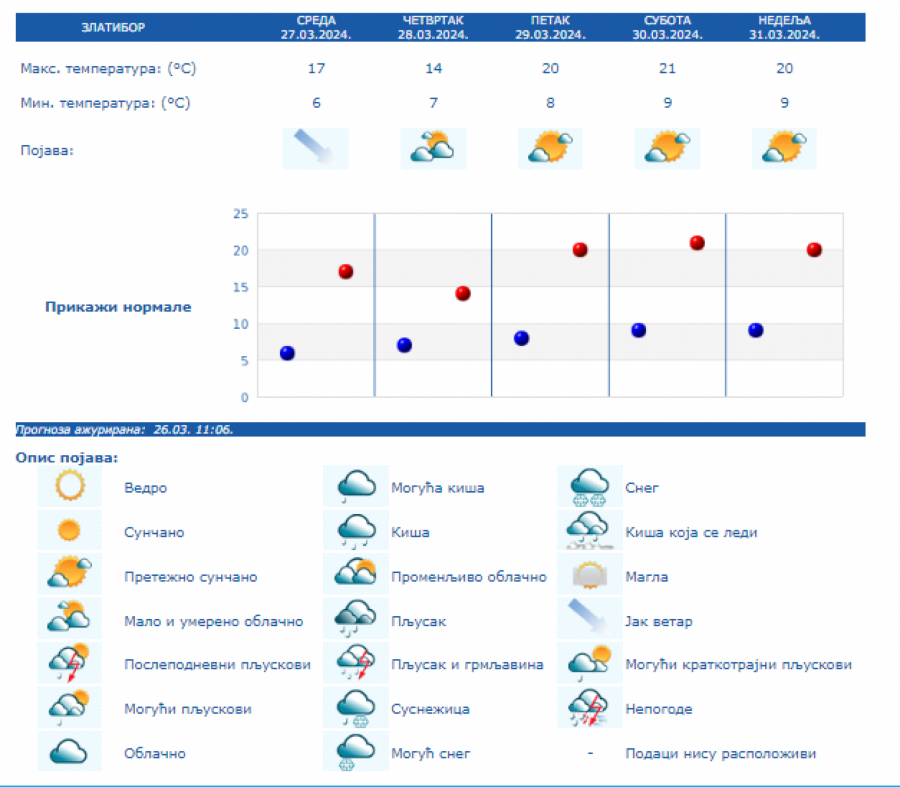Open the Прикажи нормале link

click(118, 307)
